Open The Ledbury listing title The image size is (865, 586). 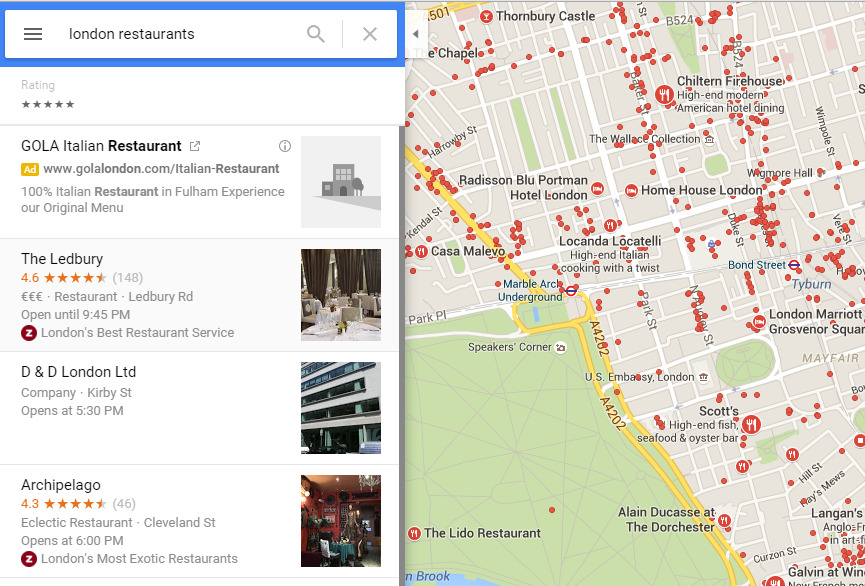(62, 259)
